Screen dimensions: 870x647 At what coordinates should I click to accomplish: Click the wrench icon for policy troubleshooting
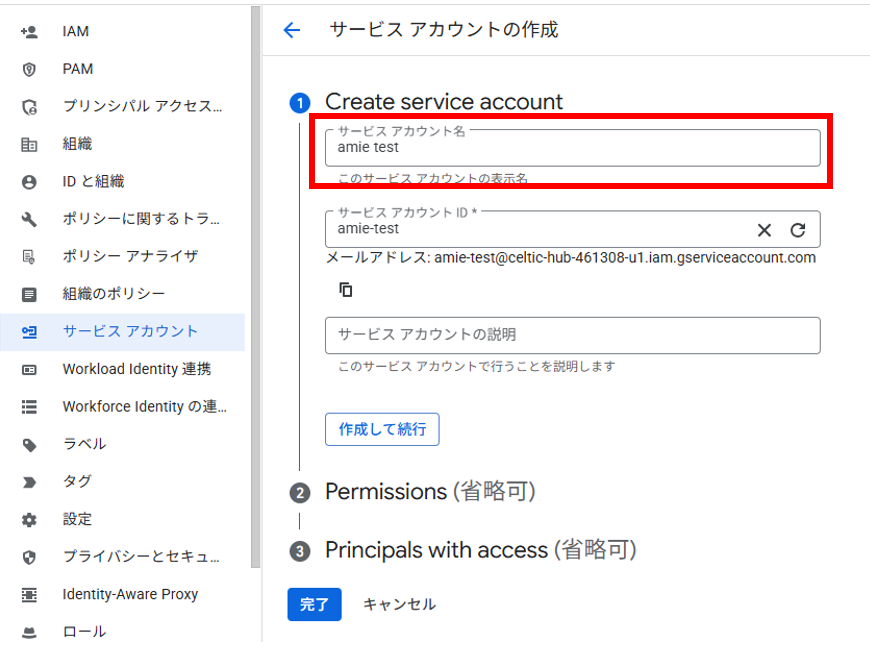(x=29, y=219)
